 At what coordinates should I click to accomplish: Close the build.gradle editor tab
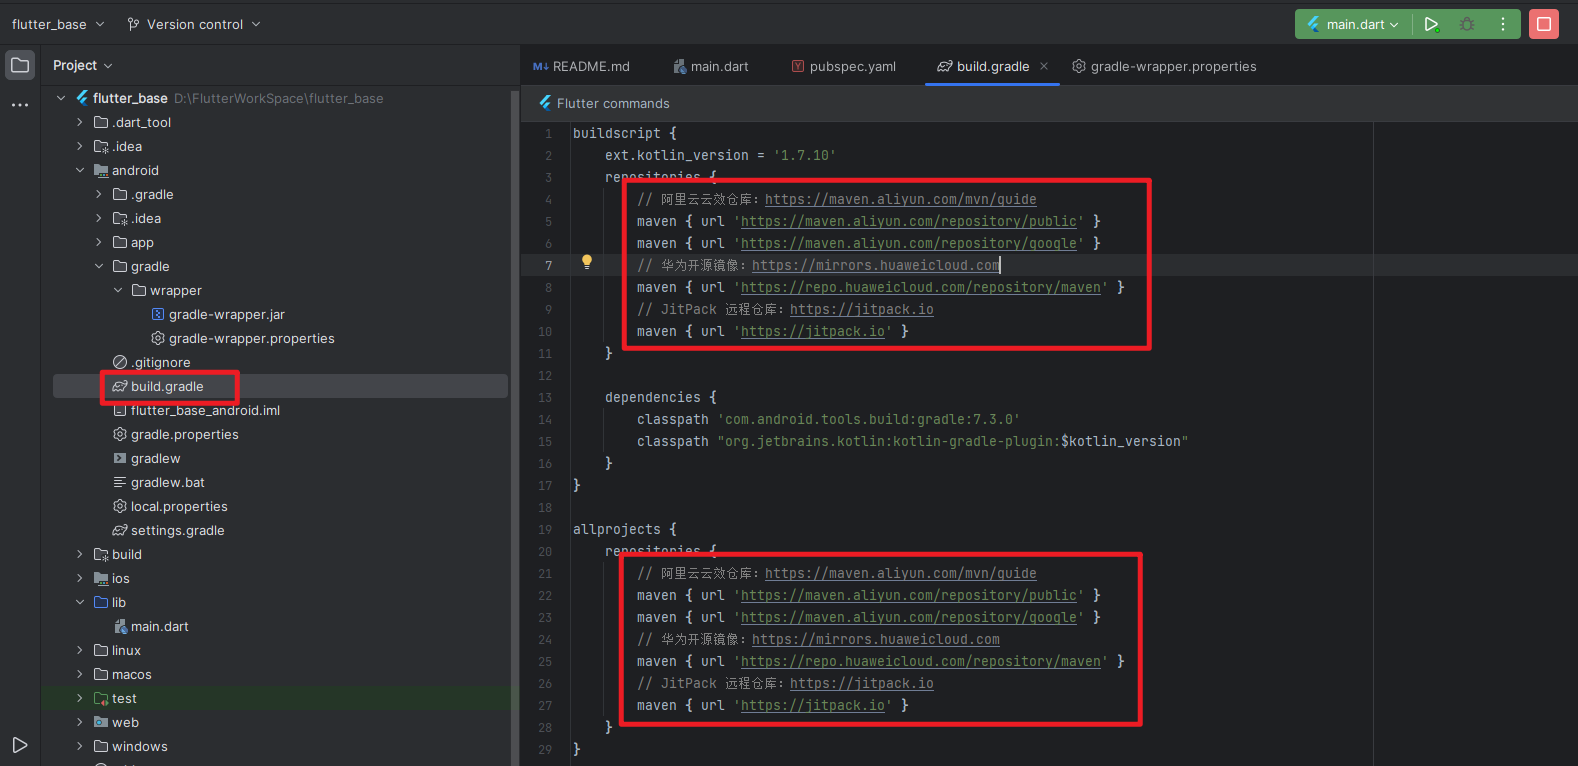[x=1044, y=66]
